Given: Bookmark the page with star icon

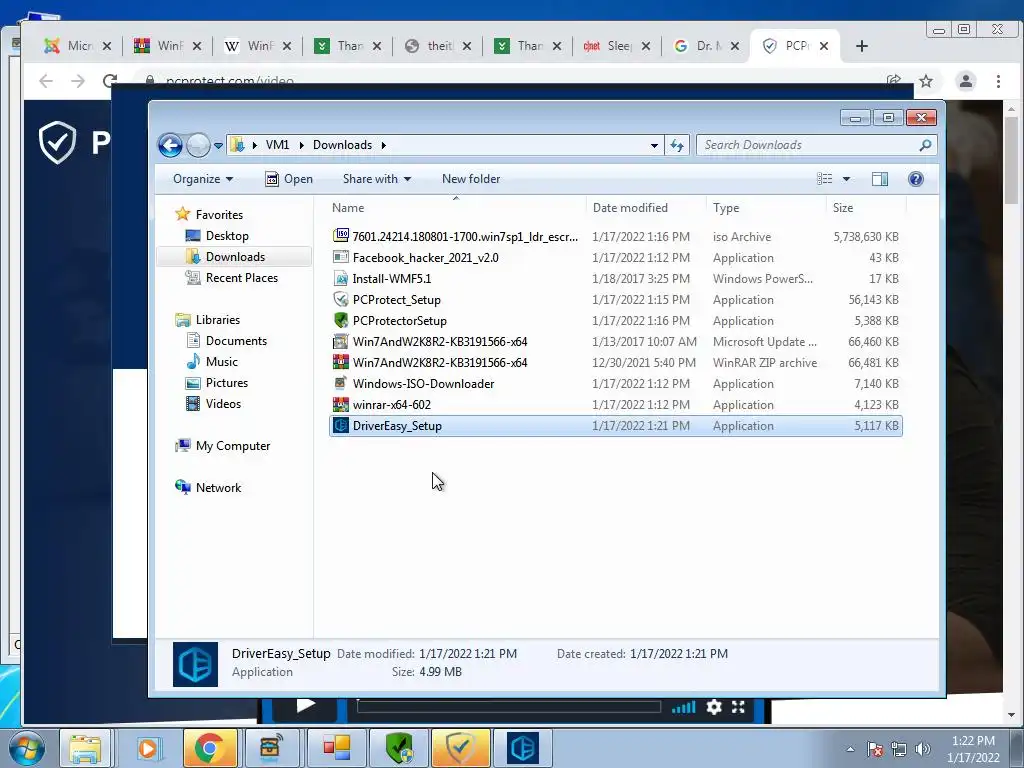Looking at the screenshot, I should point(925,81).
